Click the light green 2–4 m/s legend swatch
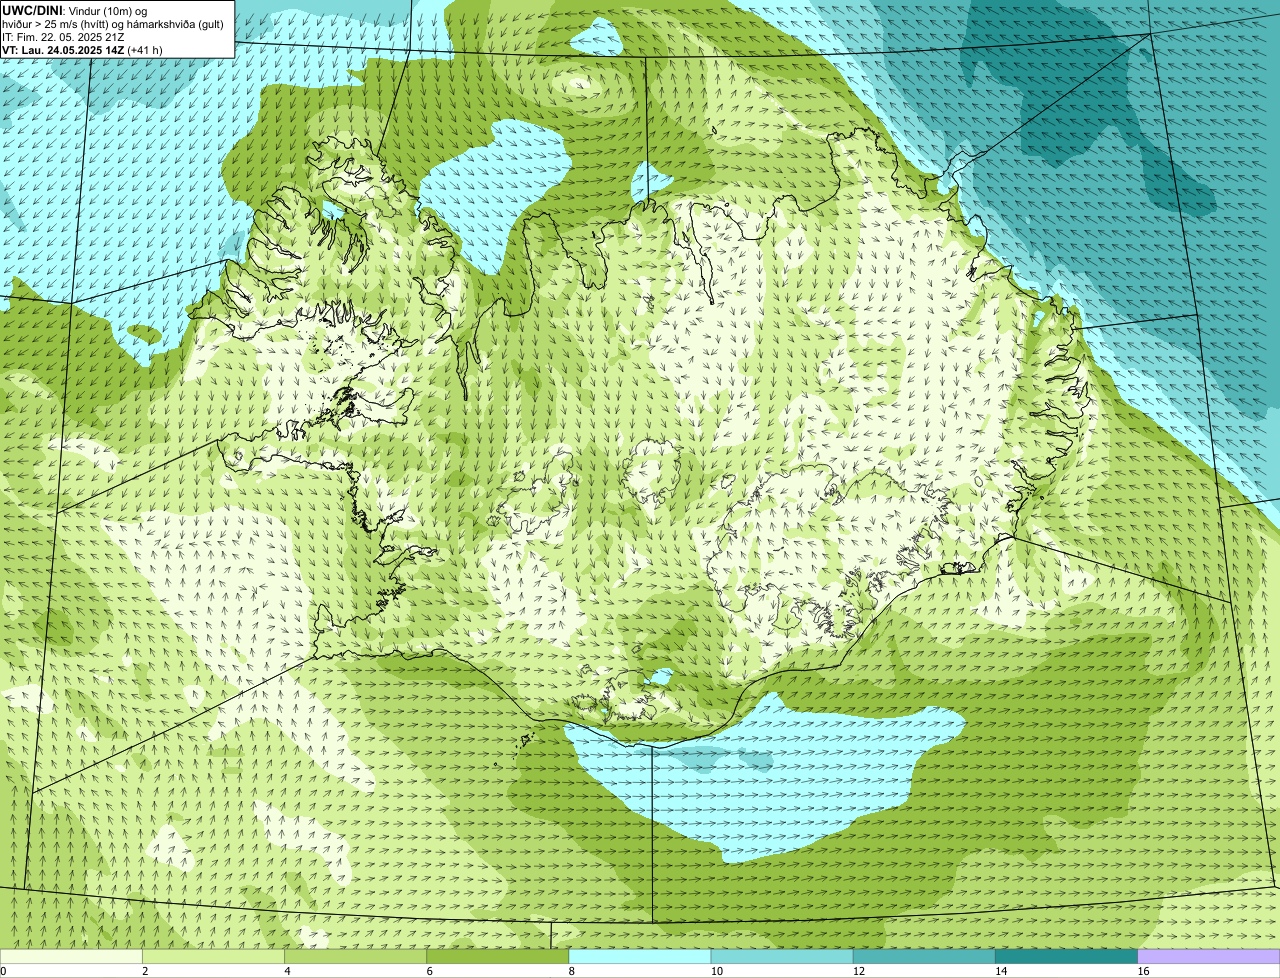 [213, 957]
